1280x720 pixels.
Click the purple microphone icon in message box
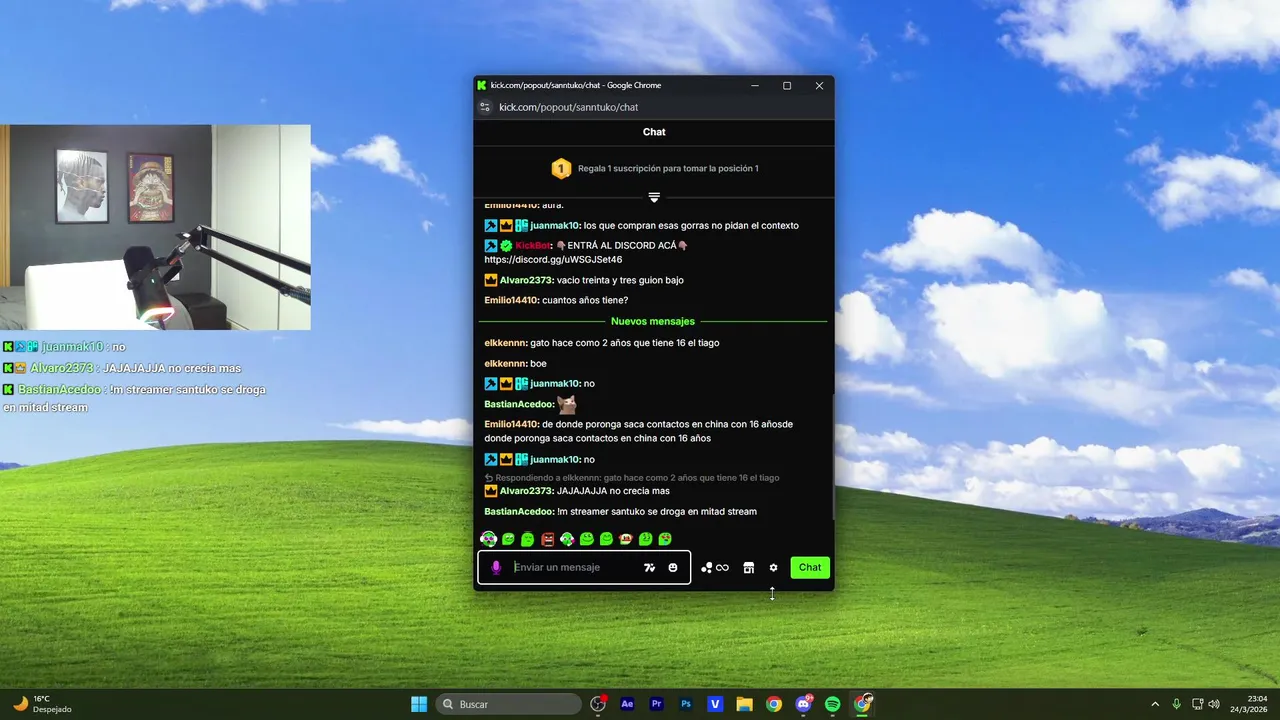tap(496, 568)
